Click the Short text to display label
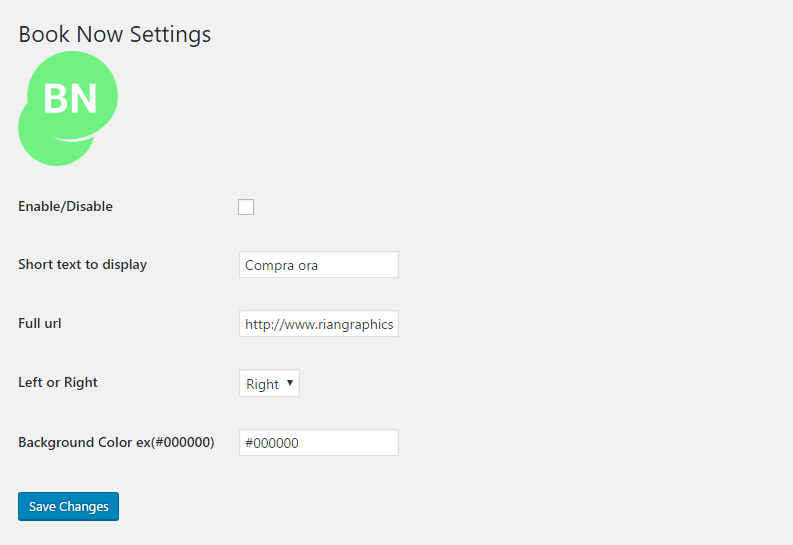Viewport: 793px width, 545px height. click(82, 265)
